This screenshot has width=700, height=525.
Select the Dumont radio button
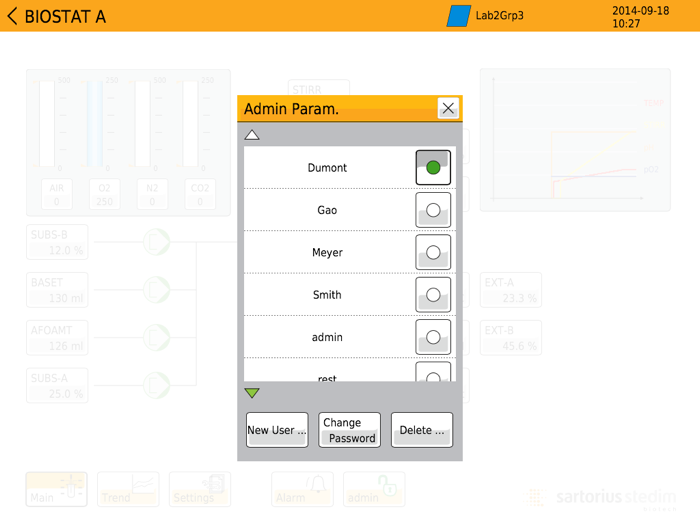click(433, 167)
